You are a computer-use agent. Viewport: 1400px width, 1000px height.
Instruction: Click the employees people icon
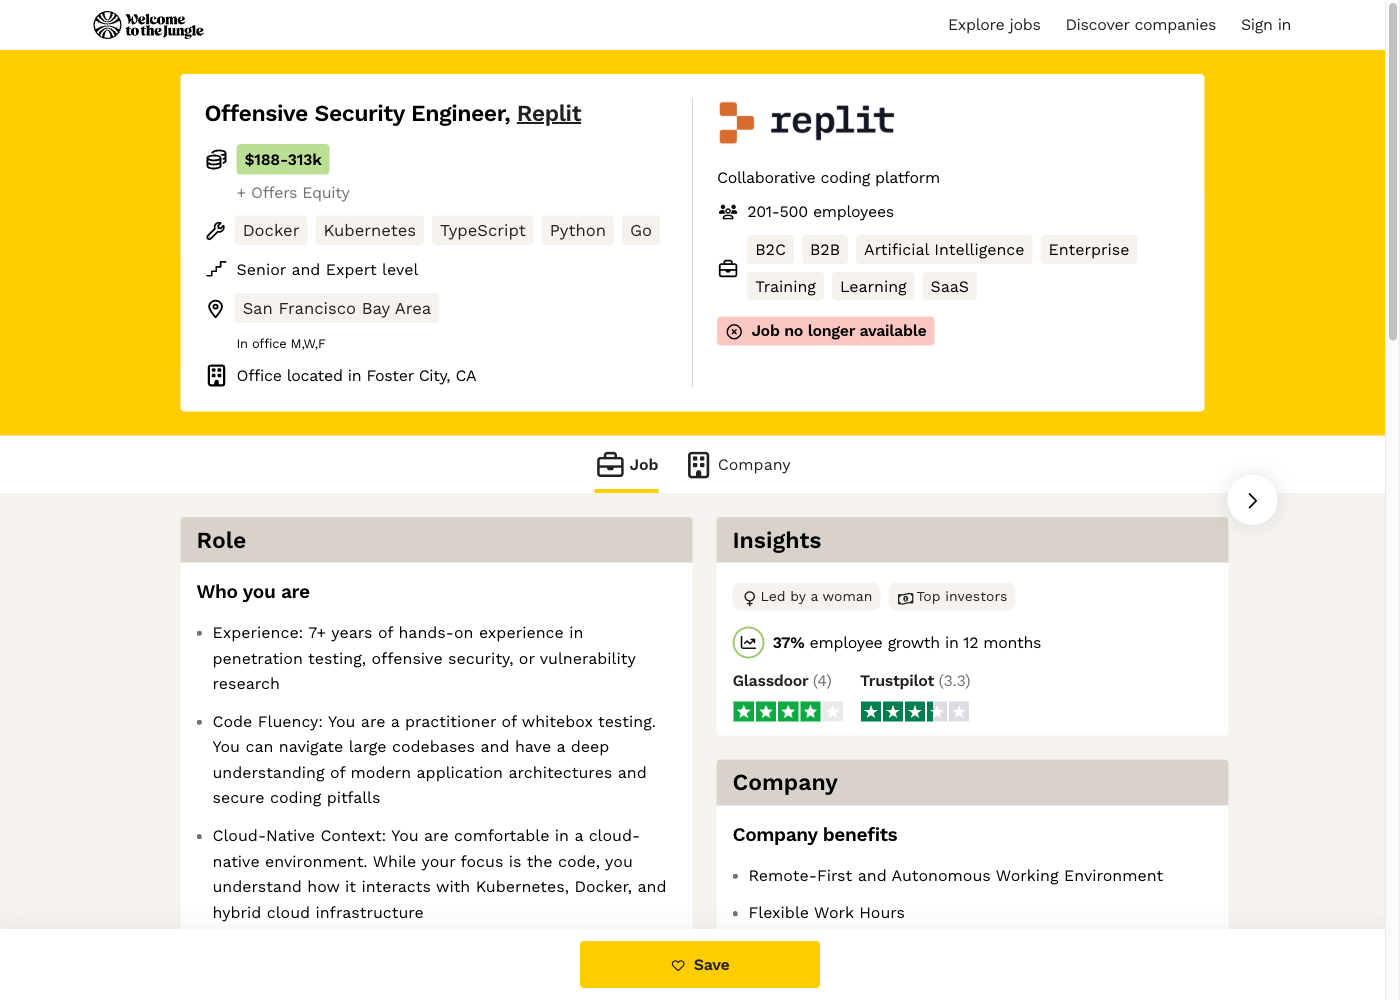tap(728, 212)
